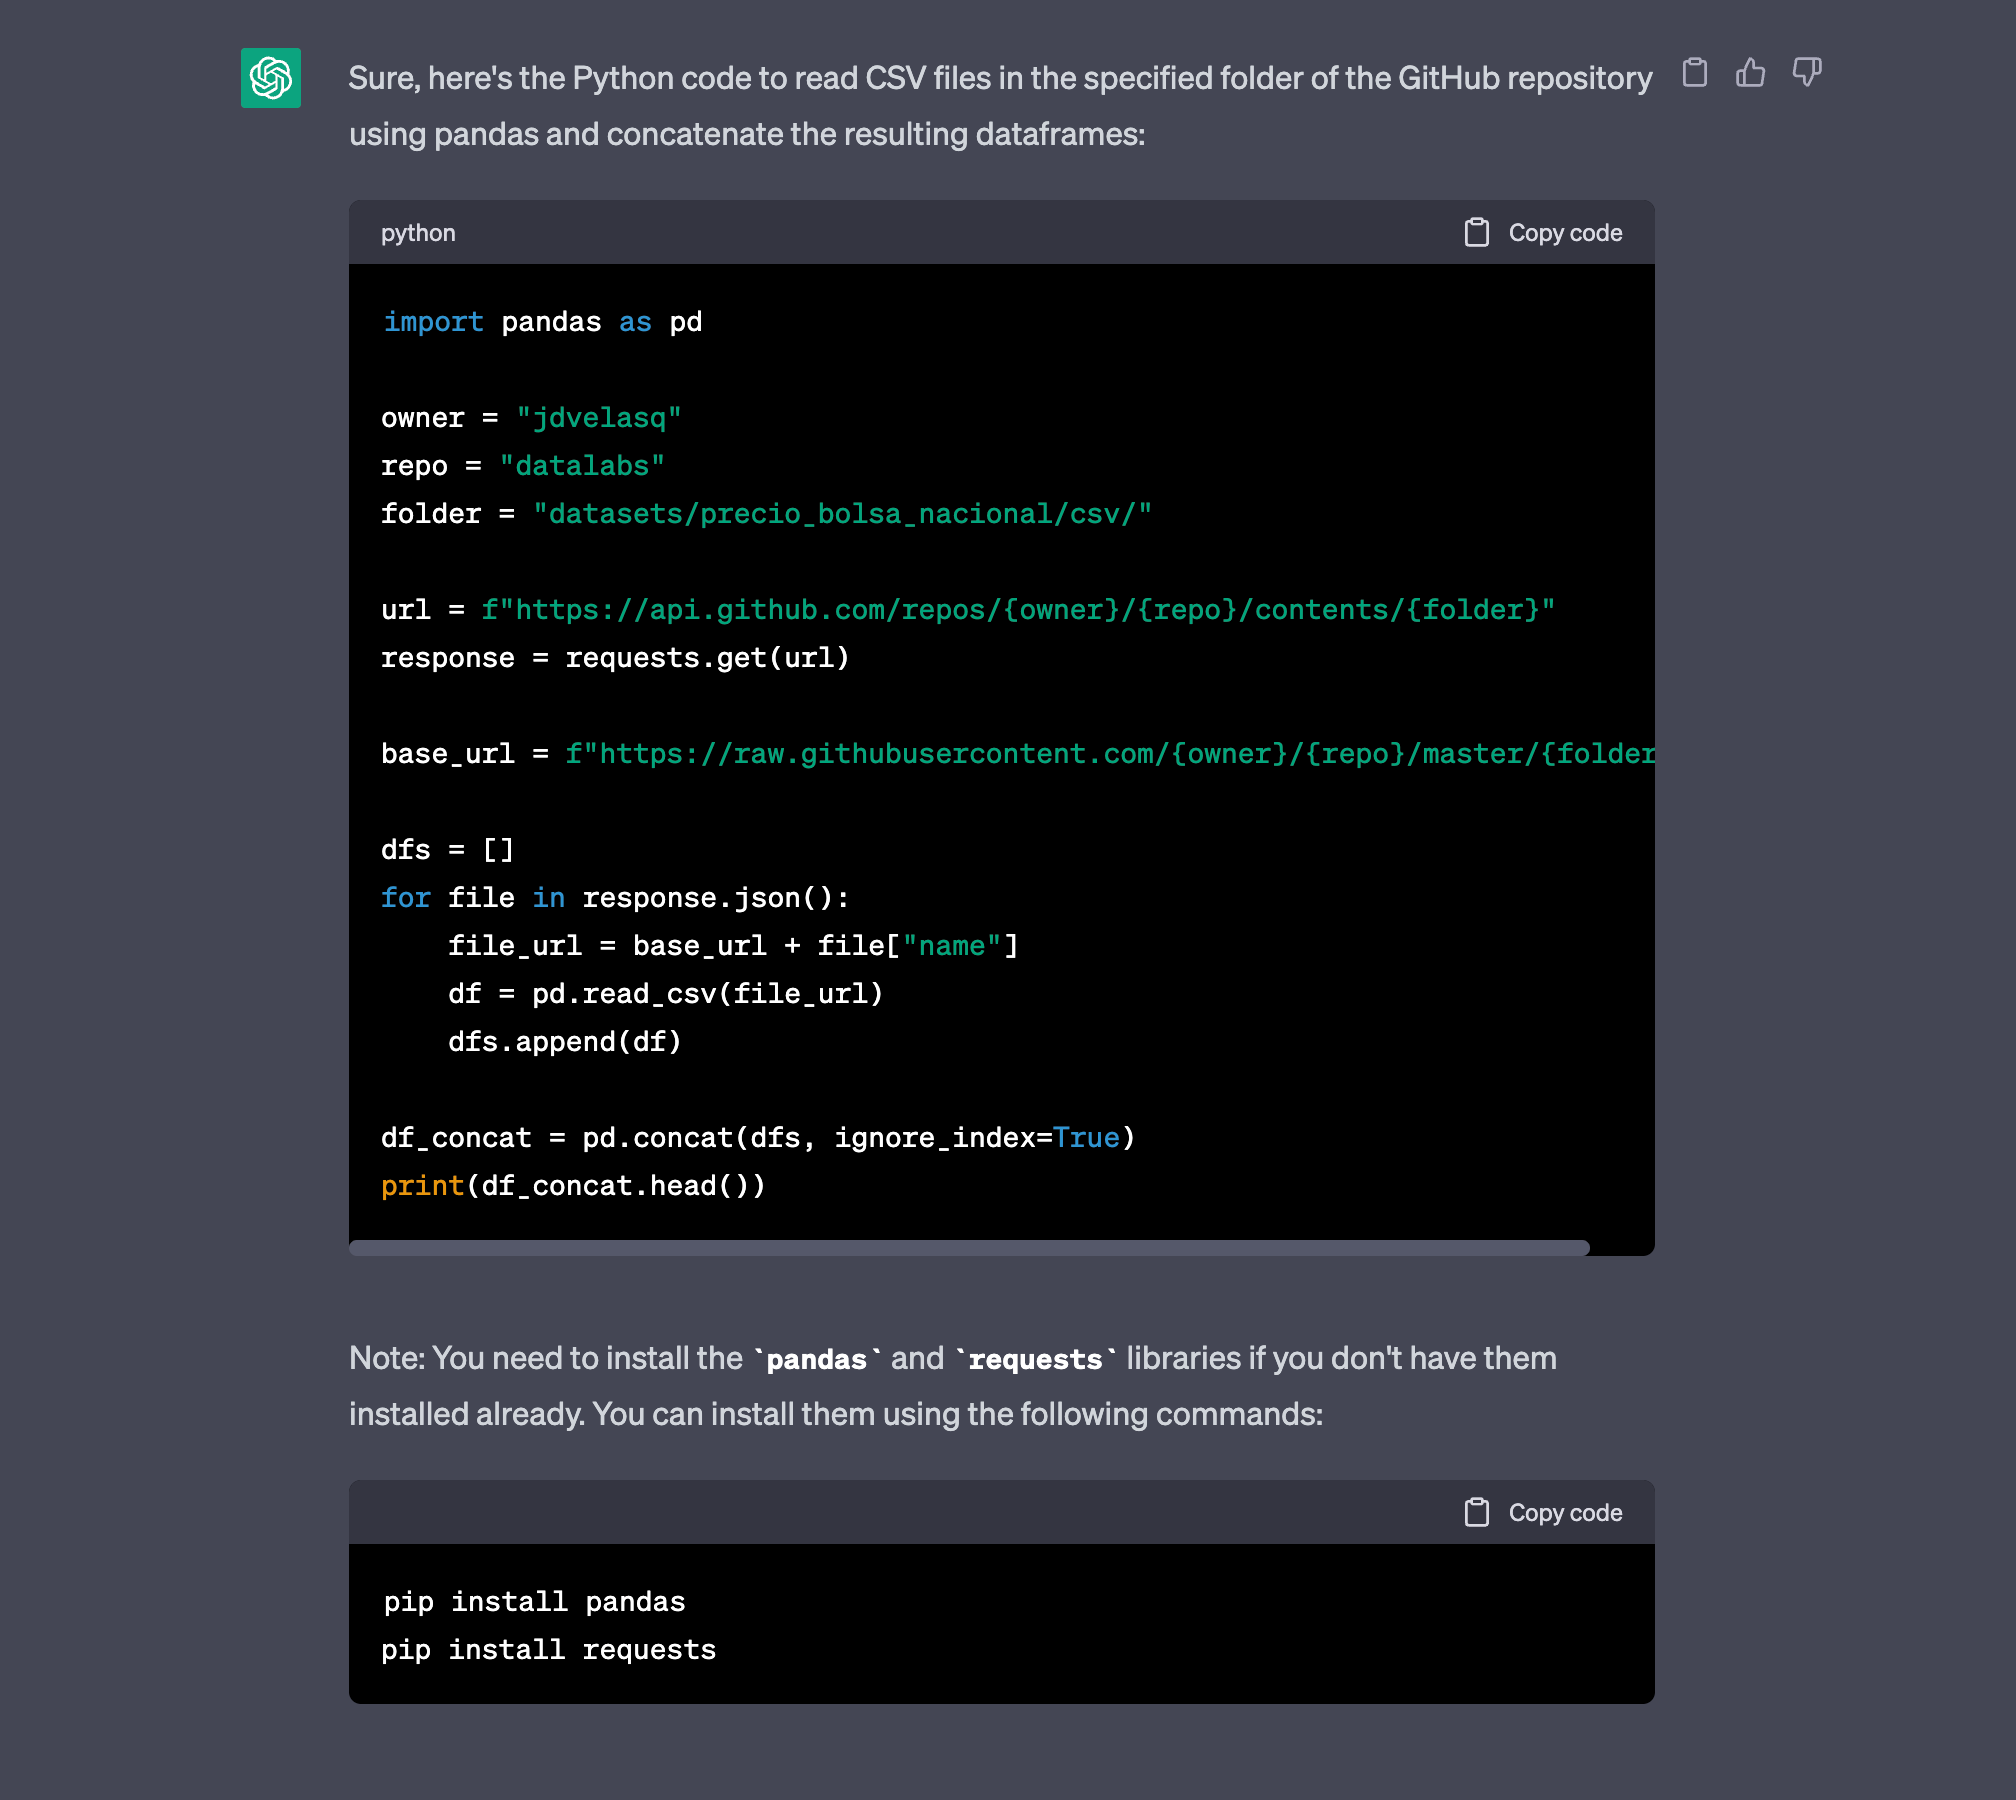
Task: Click the line 'dfs.append(df)'
Action: [565, 1042]
